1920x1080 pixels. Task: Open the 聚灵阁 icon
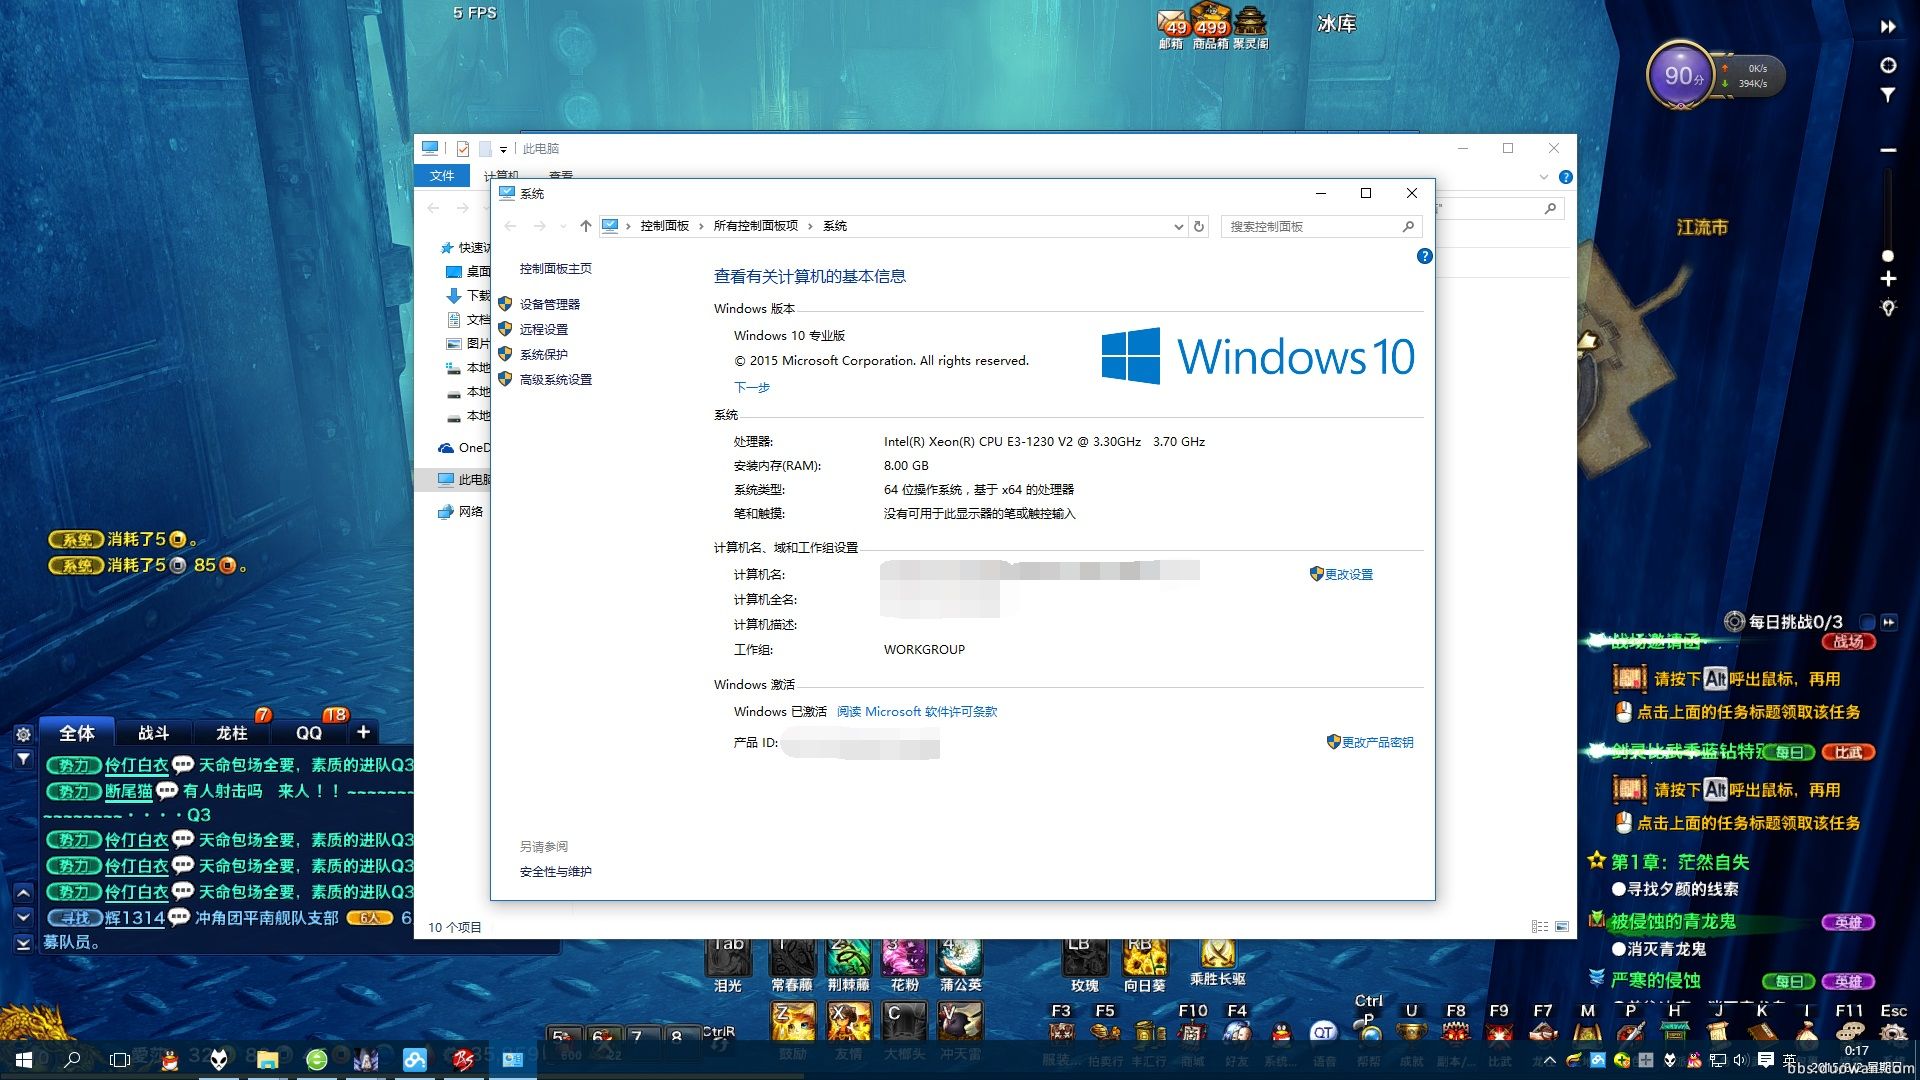tap(1250, 28)
